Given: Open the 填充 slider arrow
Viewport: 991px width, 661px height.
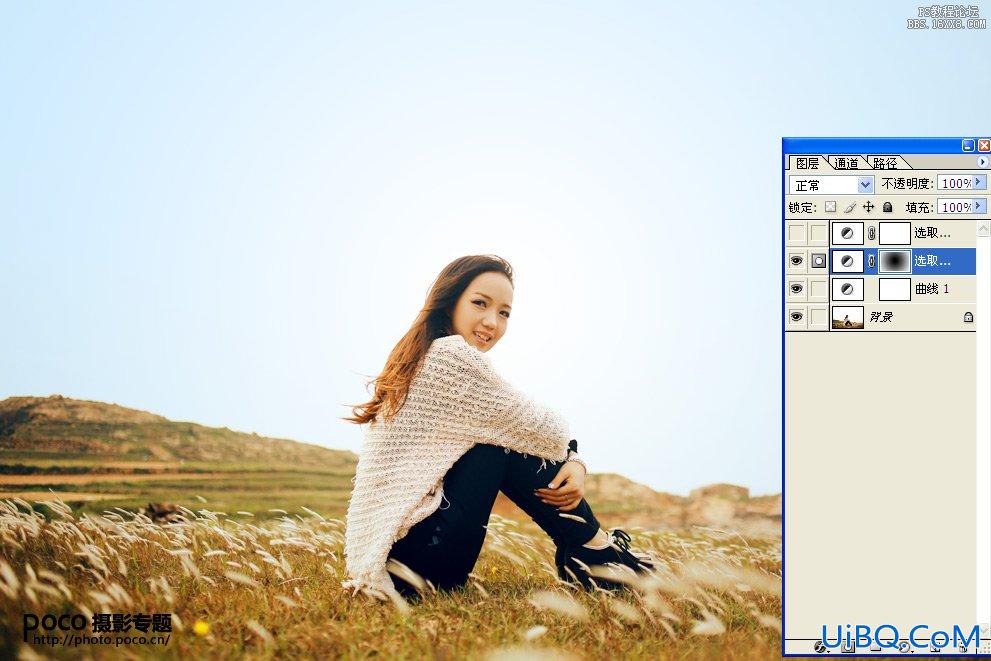Looking at the screenshot, I should coord(979,206).
